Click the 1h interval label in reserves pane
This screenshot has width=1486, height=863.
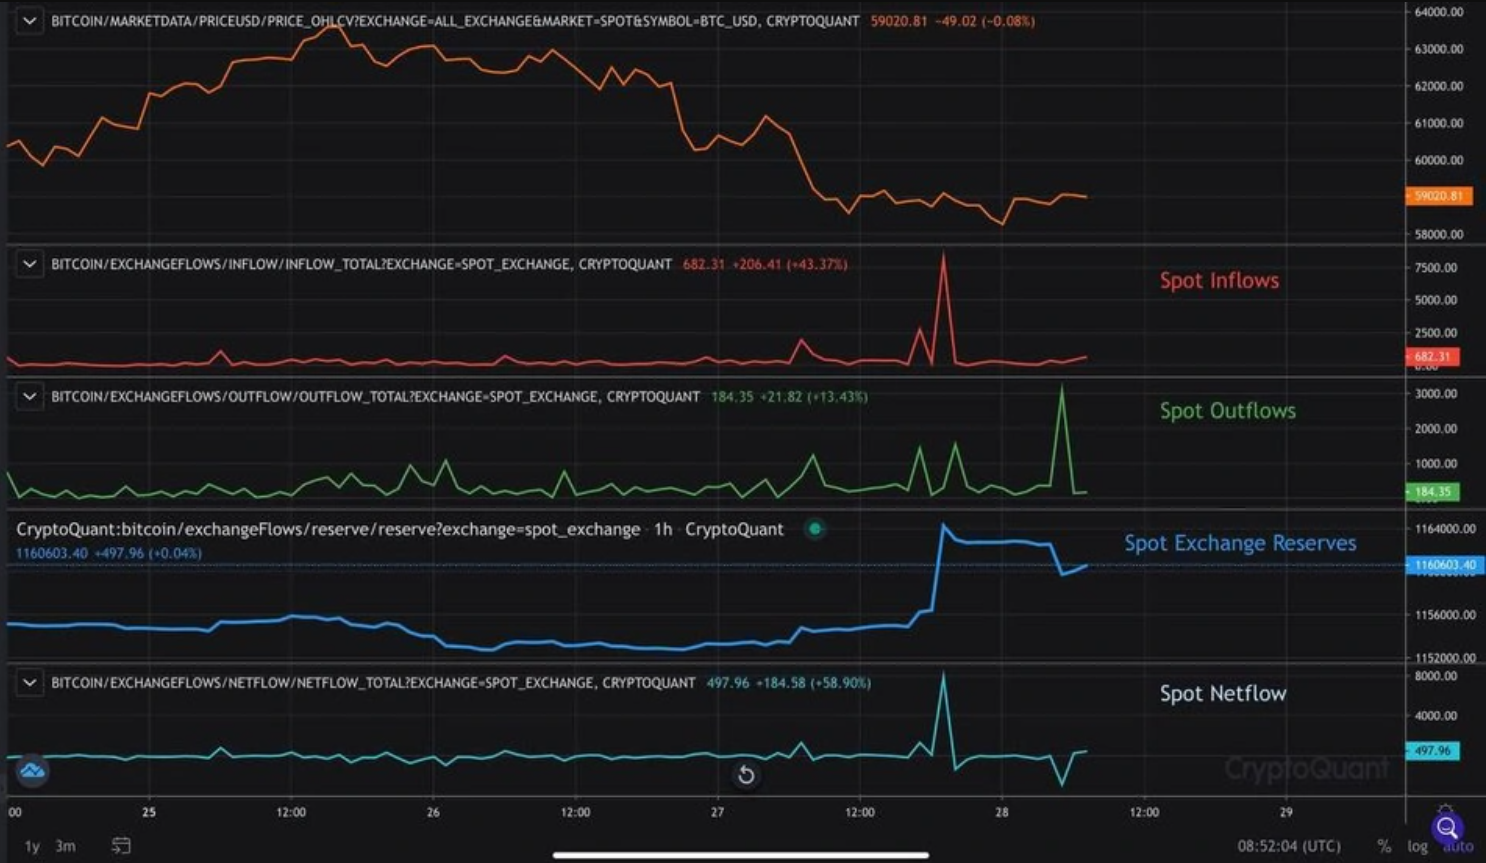pos(663,529)
